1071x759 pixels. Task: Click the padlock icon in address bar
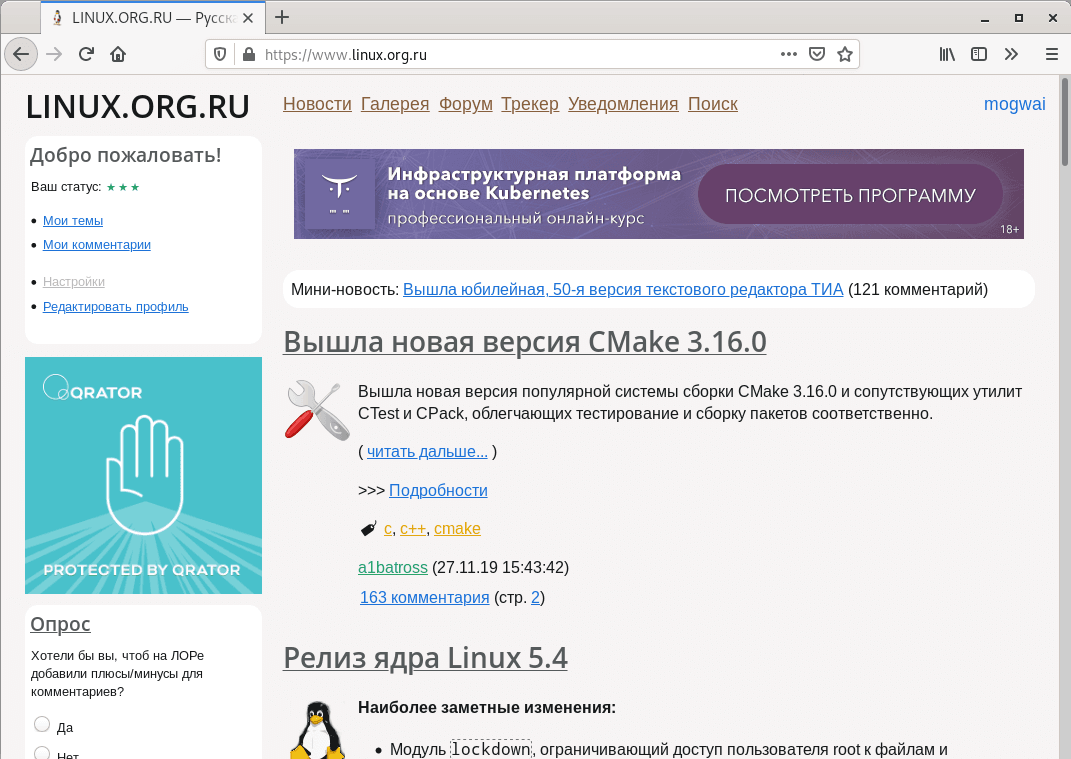coord(249,54)
